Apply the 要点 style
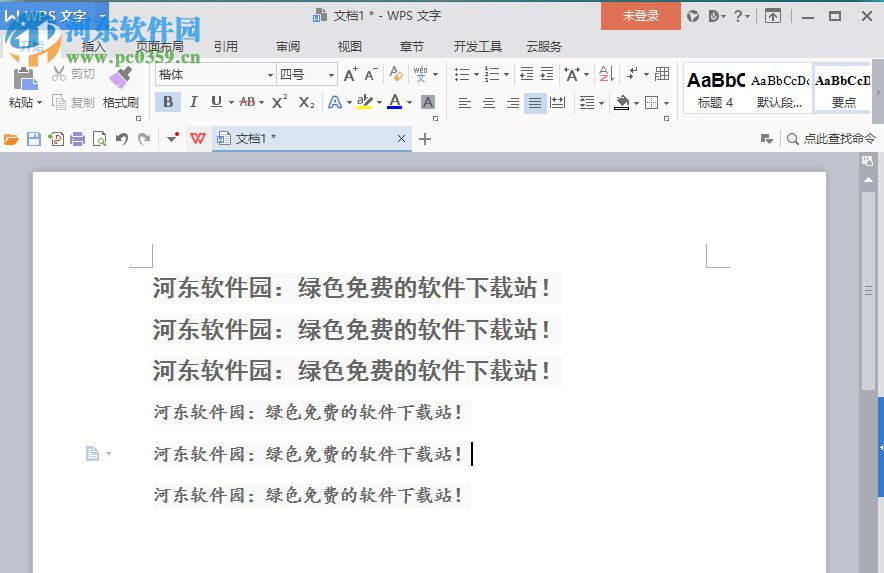The width and height of the screenshot is (884, 573). 843,89
